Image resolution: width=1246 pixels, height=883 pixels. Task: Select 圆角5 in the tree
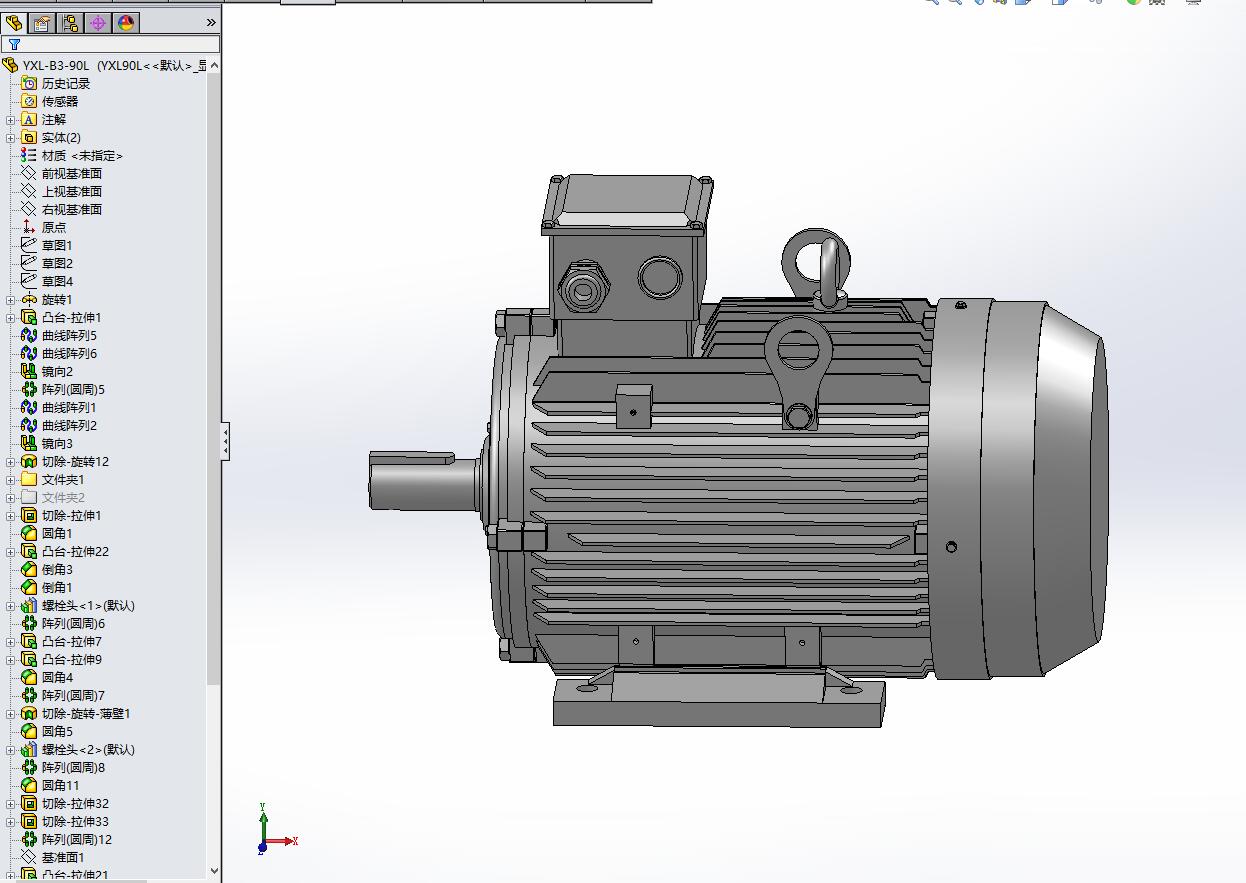point(57,731)
